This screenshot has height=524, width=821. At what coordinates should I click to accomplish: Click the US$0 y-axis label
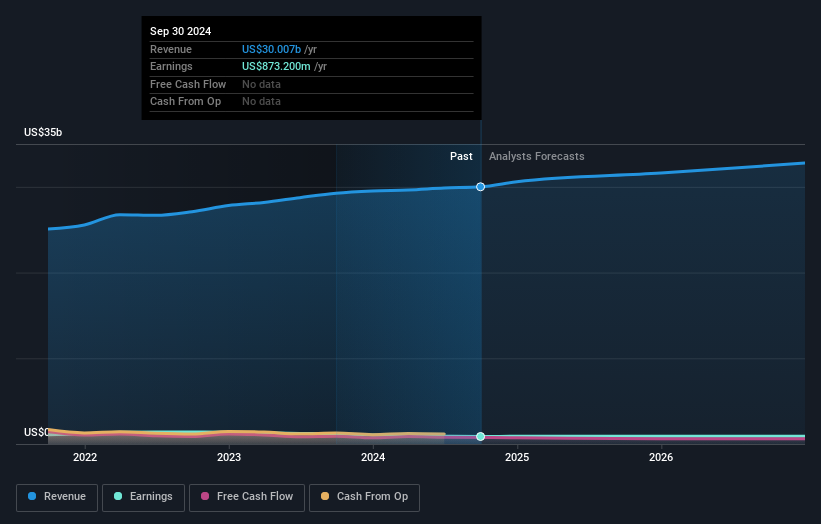[x=36, y=432]
